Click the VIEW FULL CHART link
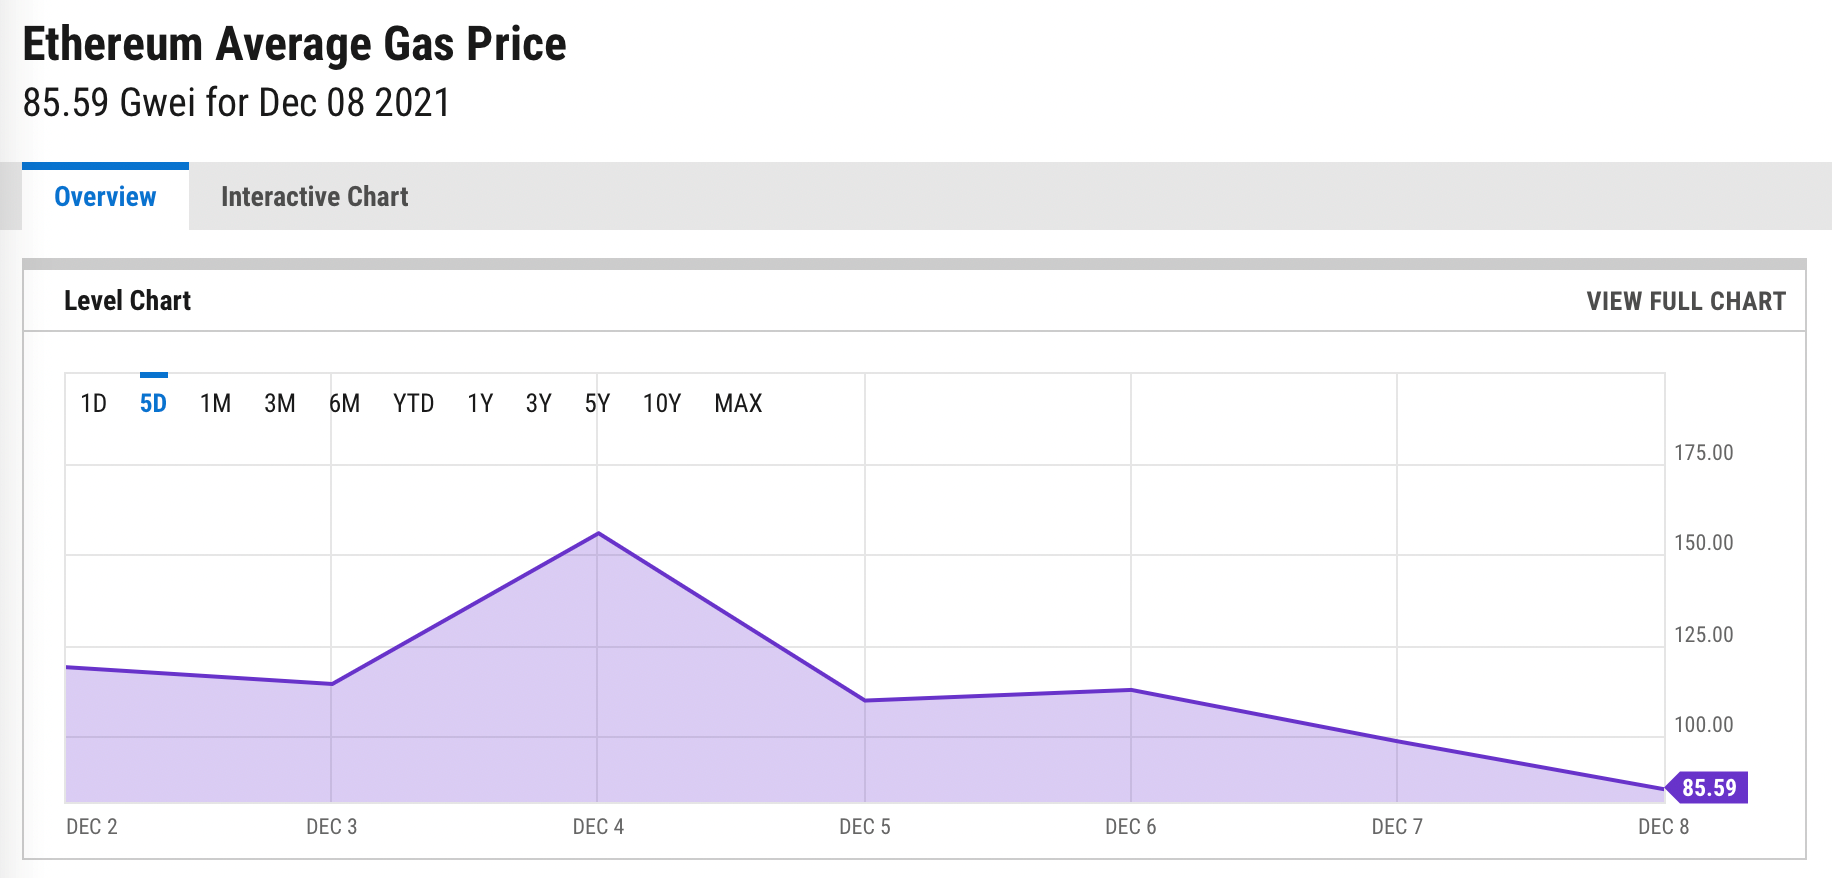The height and width of the screenshot is (878, 1832). 1686,301
